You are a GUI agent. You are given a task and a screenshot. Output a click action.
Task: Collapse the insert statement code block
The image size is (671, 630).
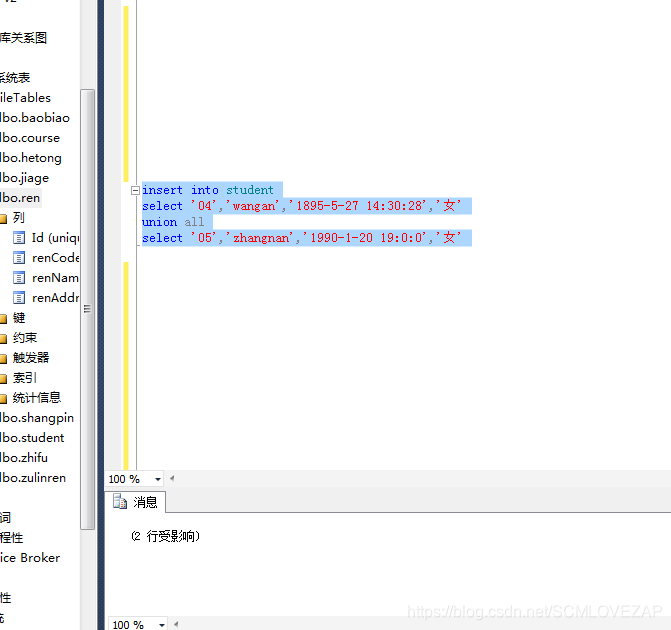(x=135, y=190)
